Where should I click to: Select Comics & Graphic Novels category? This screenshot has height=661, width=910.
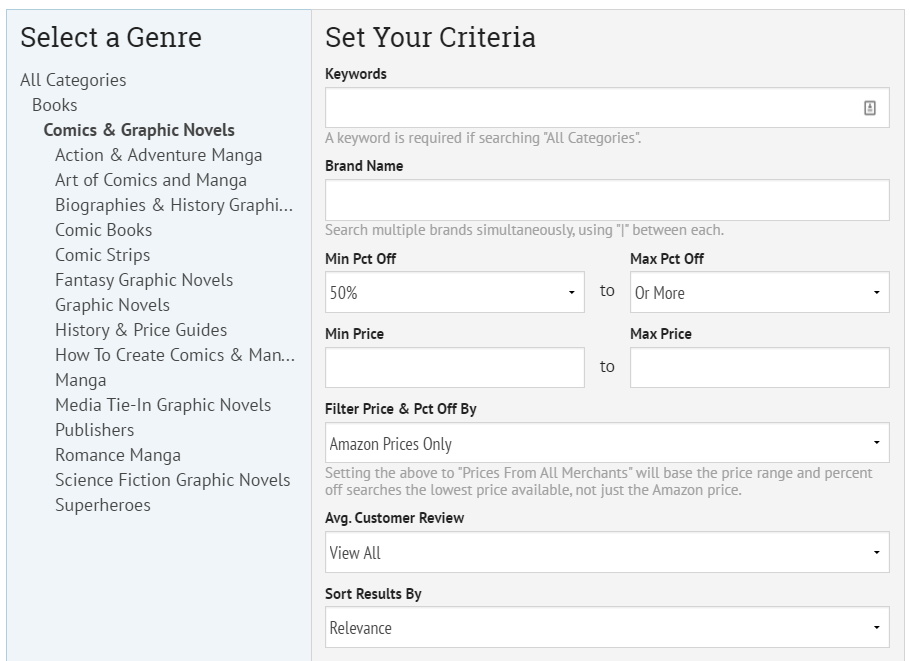pos(139,130)
